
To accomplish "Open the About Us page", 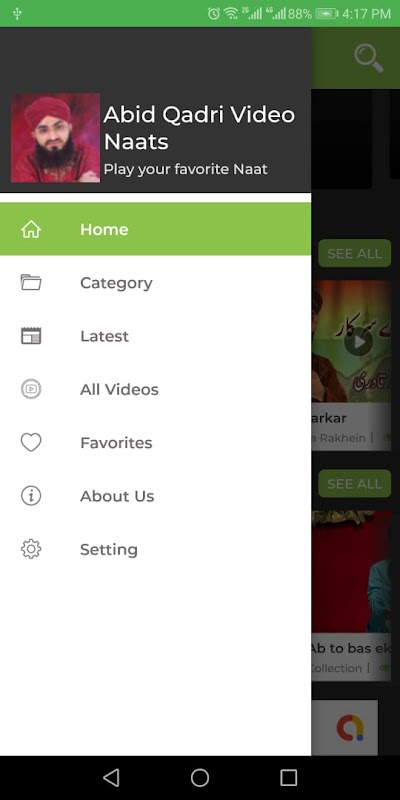I will 155,496.
